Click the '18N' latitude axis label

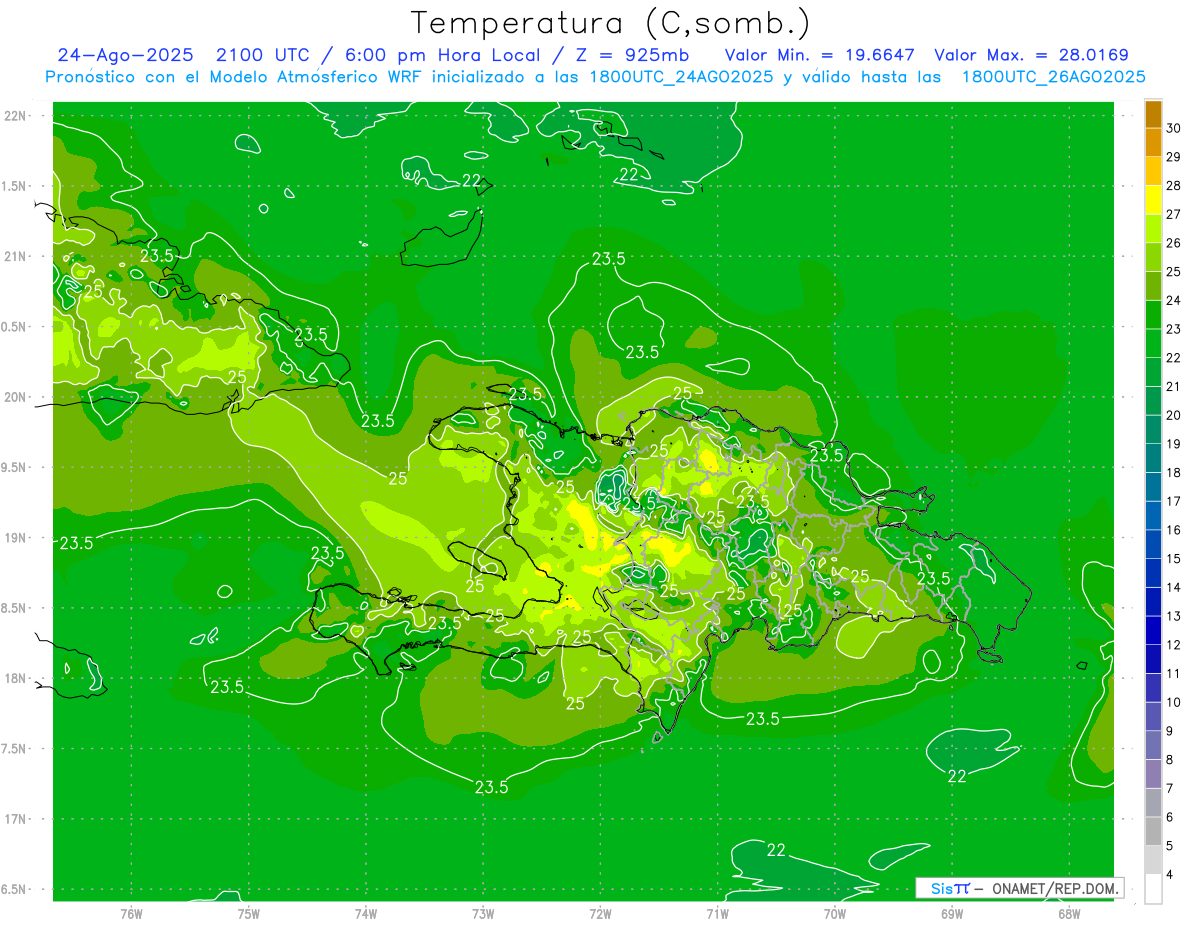[17, 678]
